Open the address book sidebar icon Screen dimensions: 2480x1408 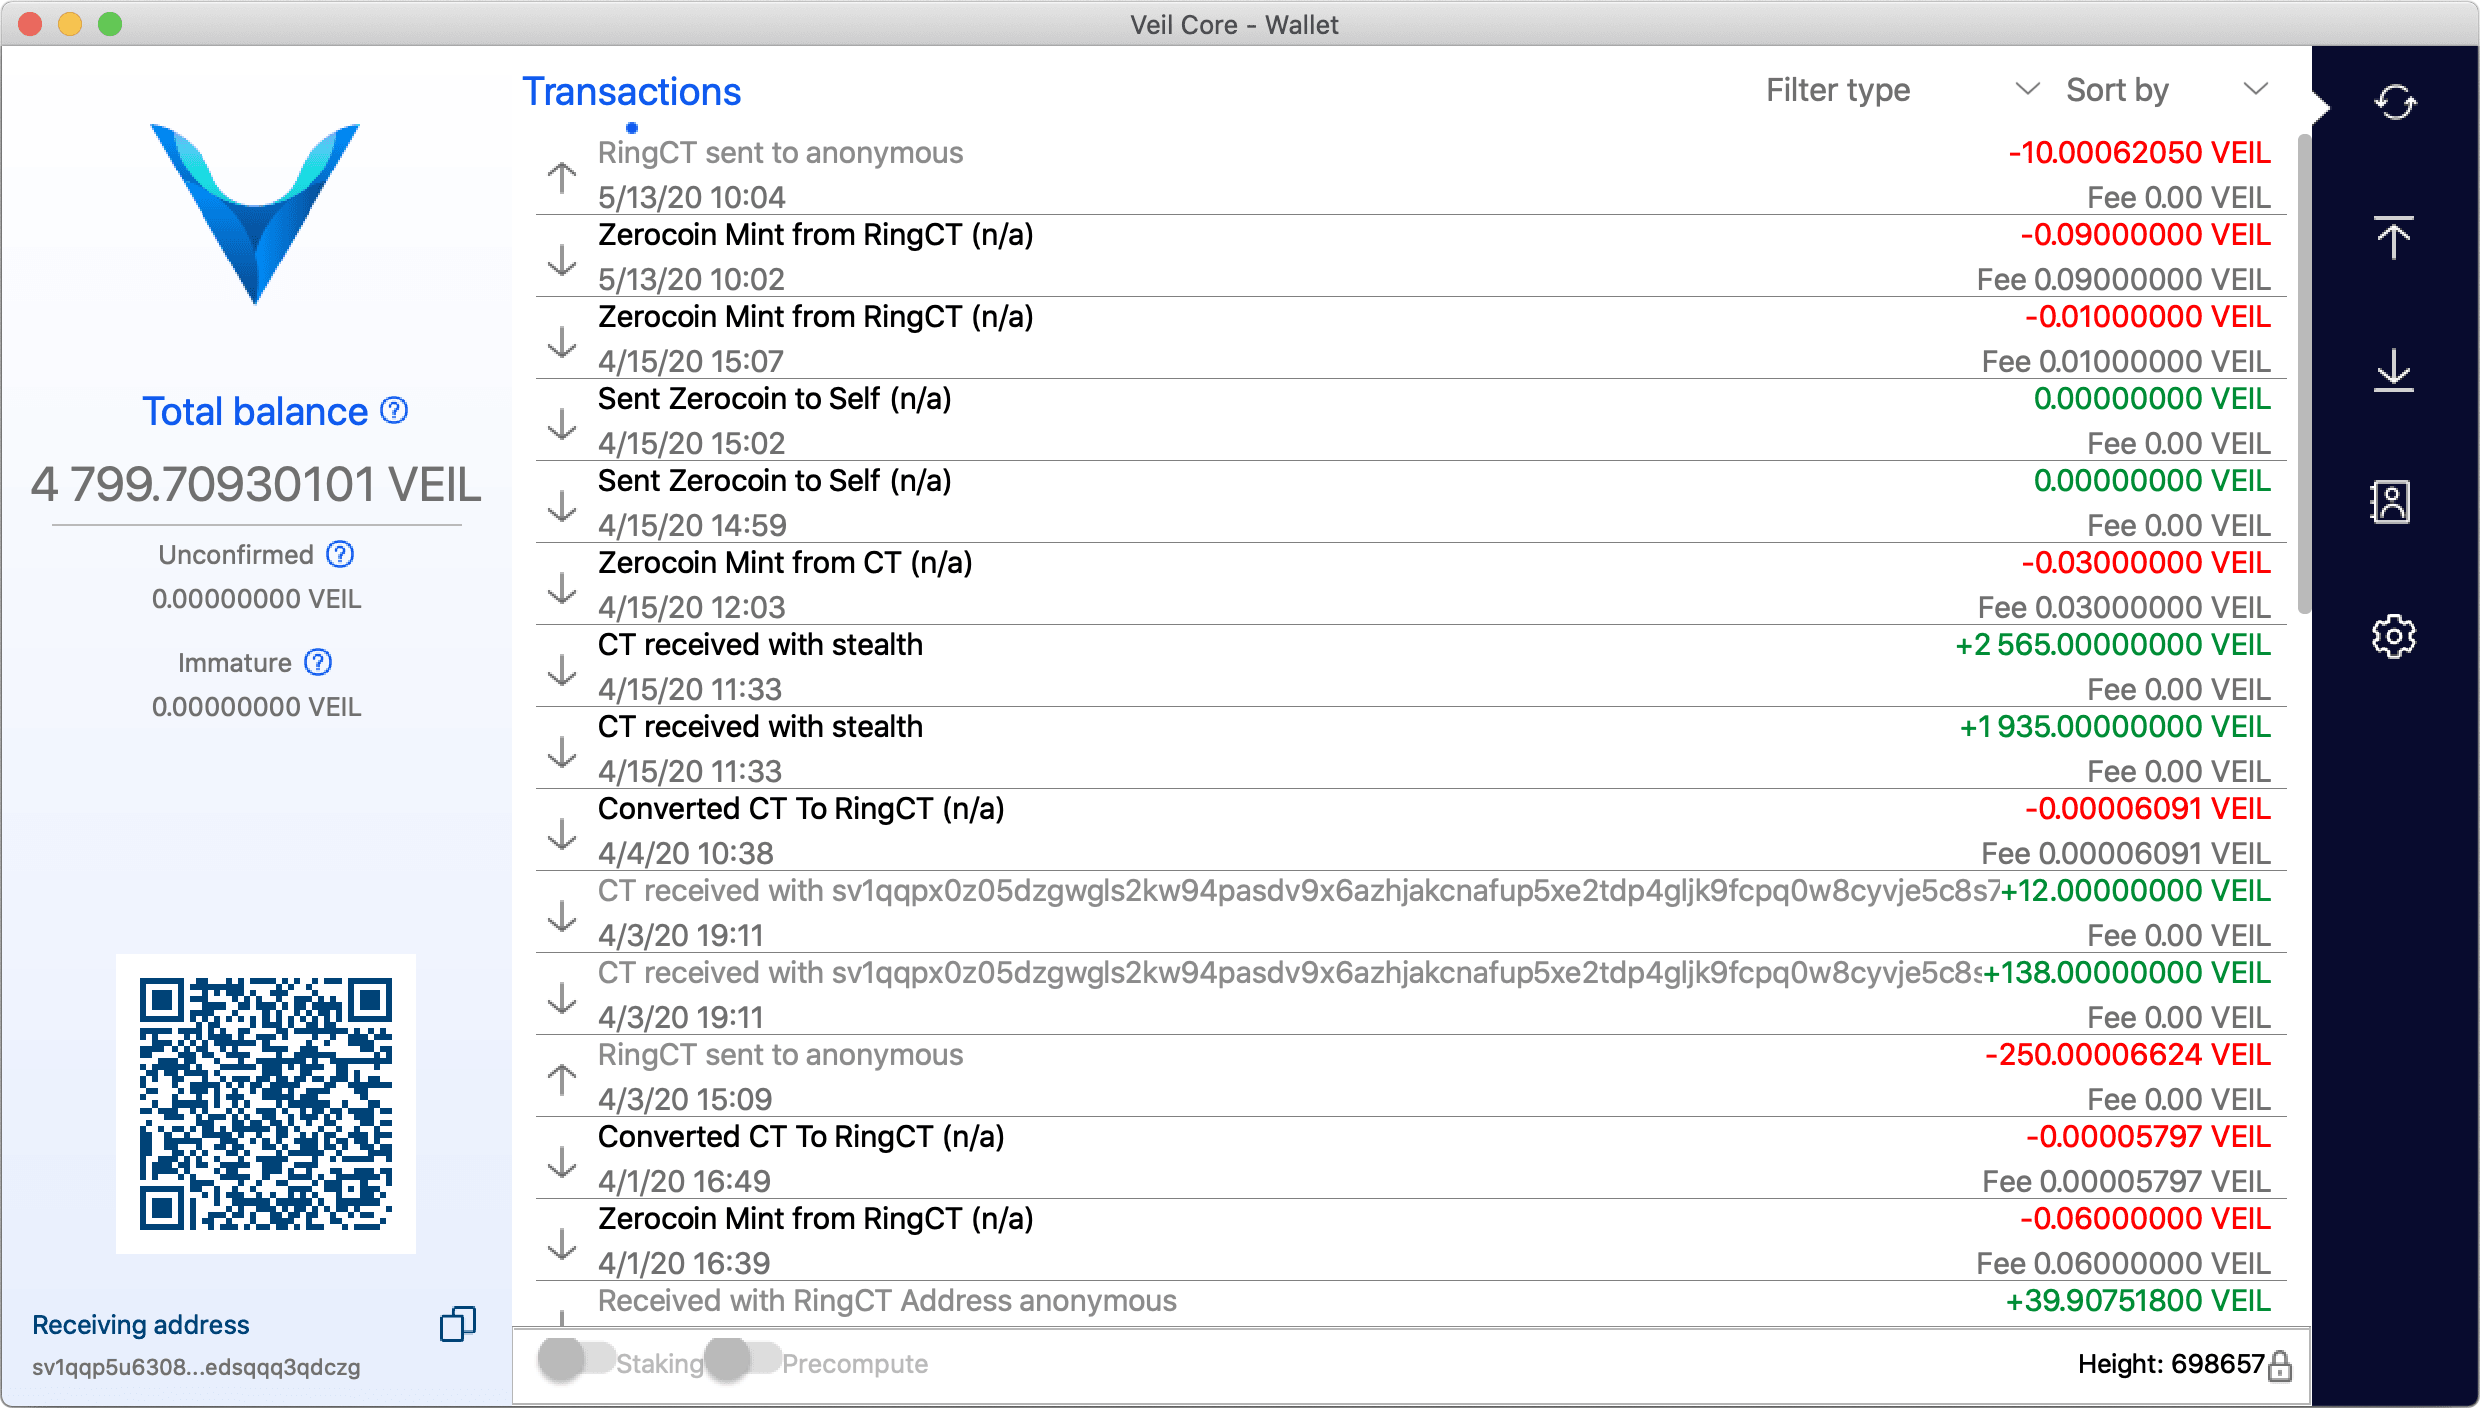click(2392, 502)
